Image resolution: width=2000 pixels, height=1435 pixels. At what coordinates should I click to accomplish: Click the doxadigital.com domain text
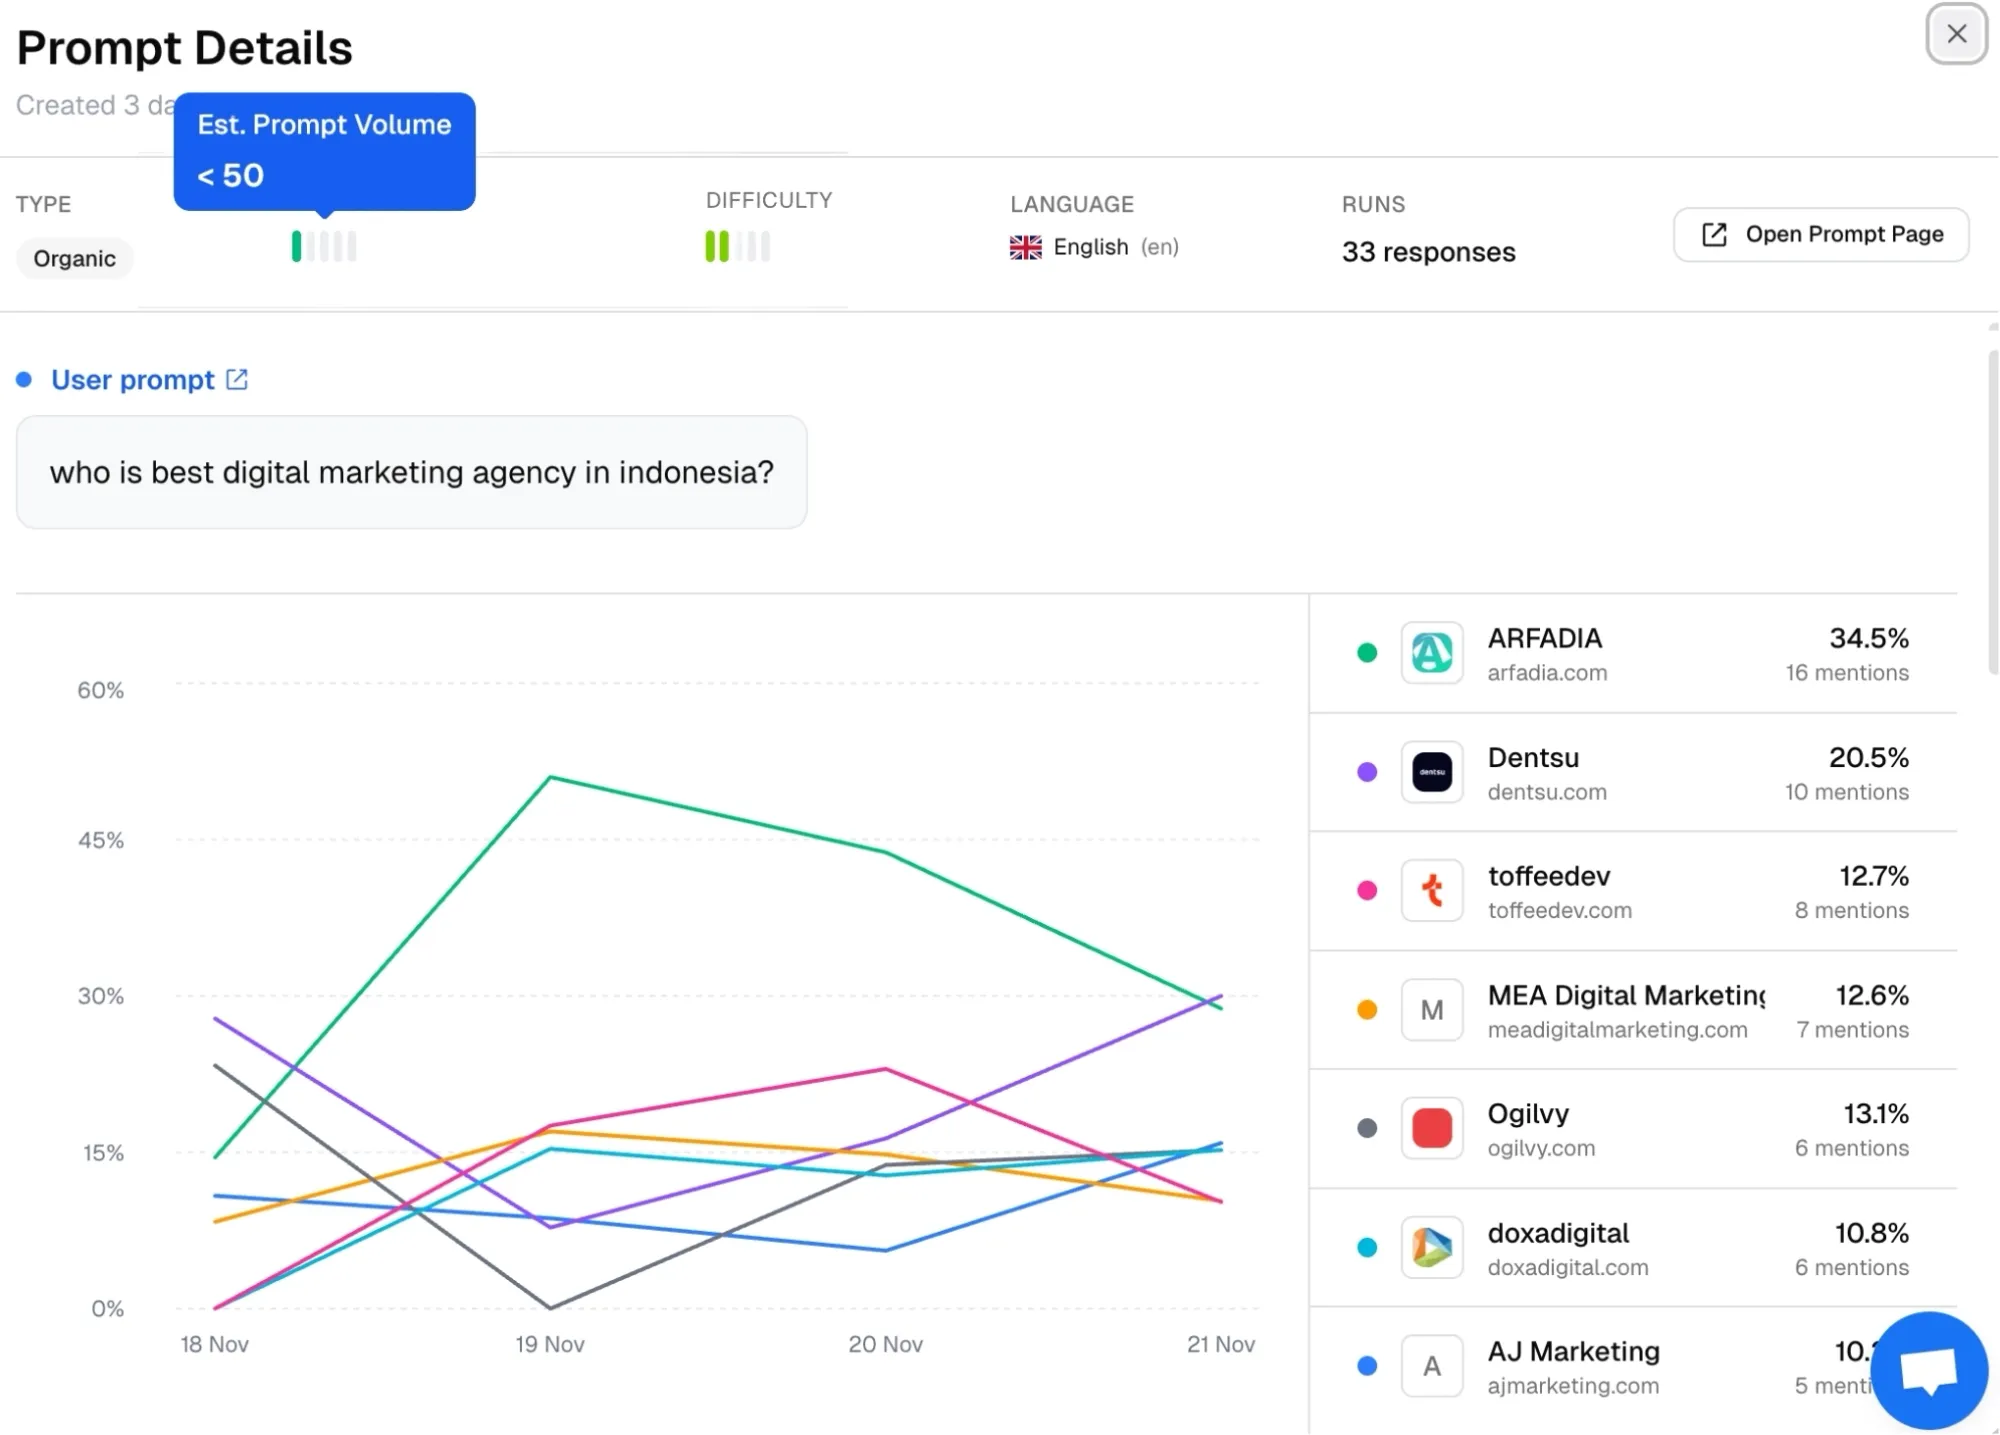[x=1567, y=1268]
